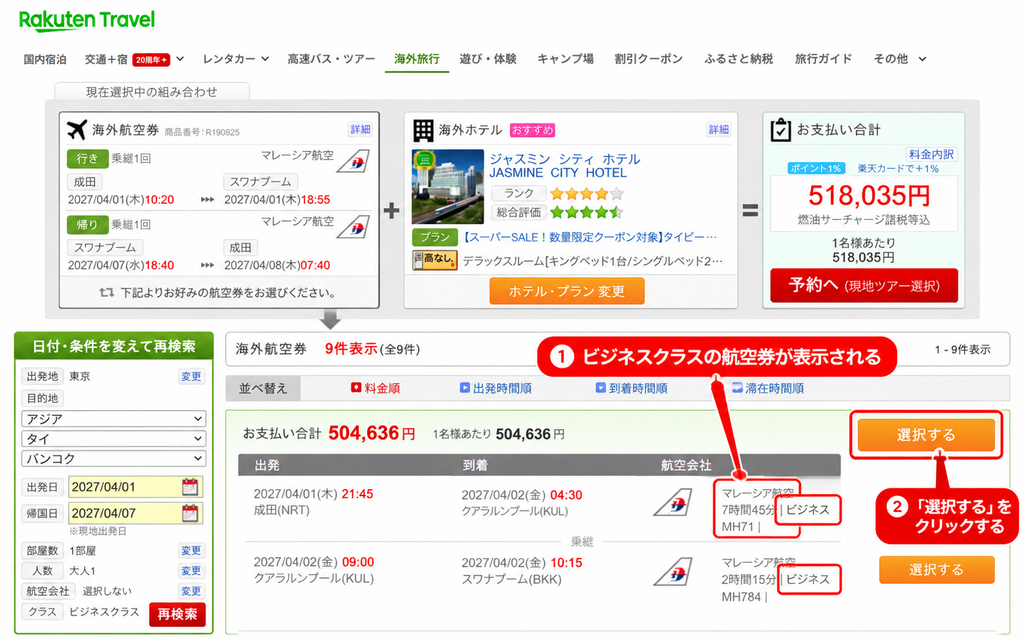Expand the 交通+宿 menu dropdown

[180, 59]
